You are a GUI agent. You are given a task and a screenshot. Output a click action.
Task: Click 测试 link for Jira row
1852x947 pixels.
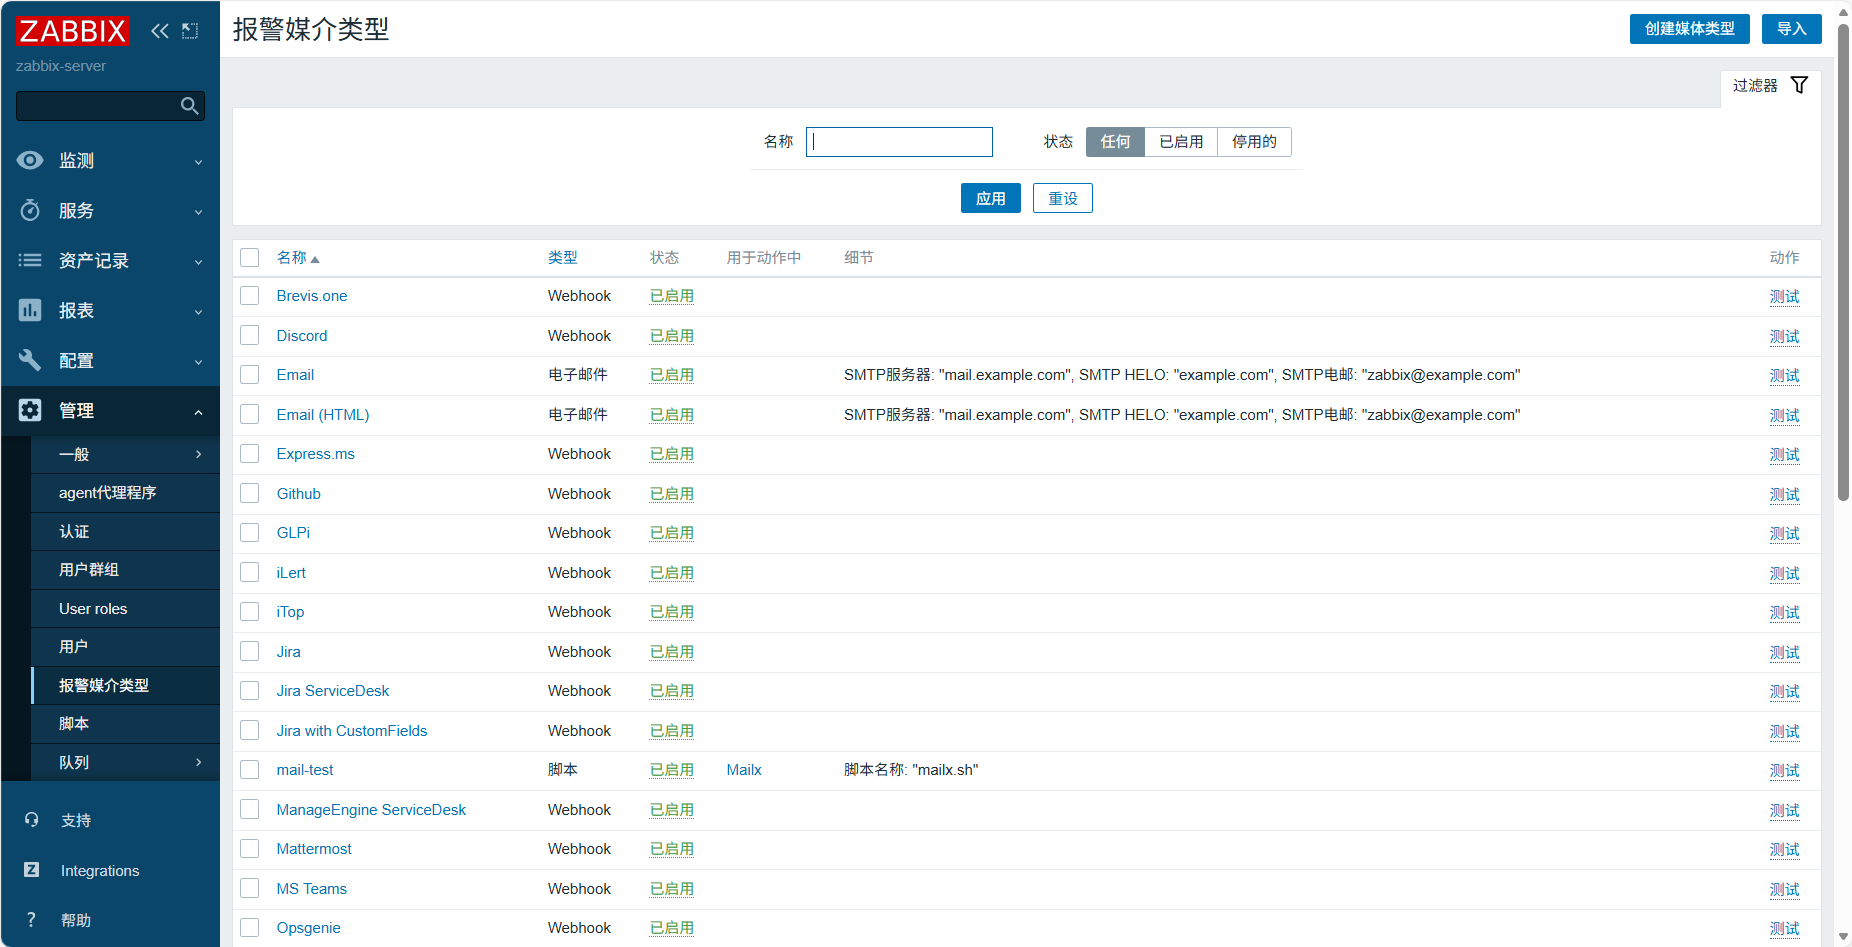(1784, 652)
